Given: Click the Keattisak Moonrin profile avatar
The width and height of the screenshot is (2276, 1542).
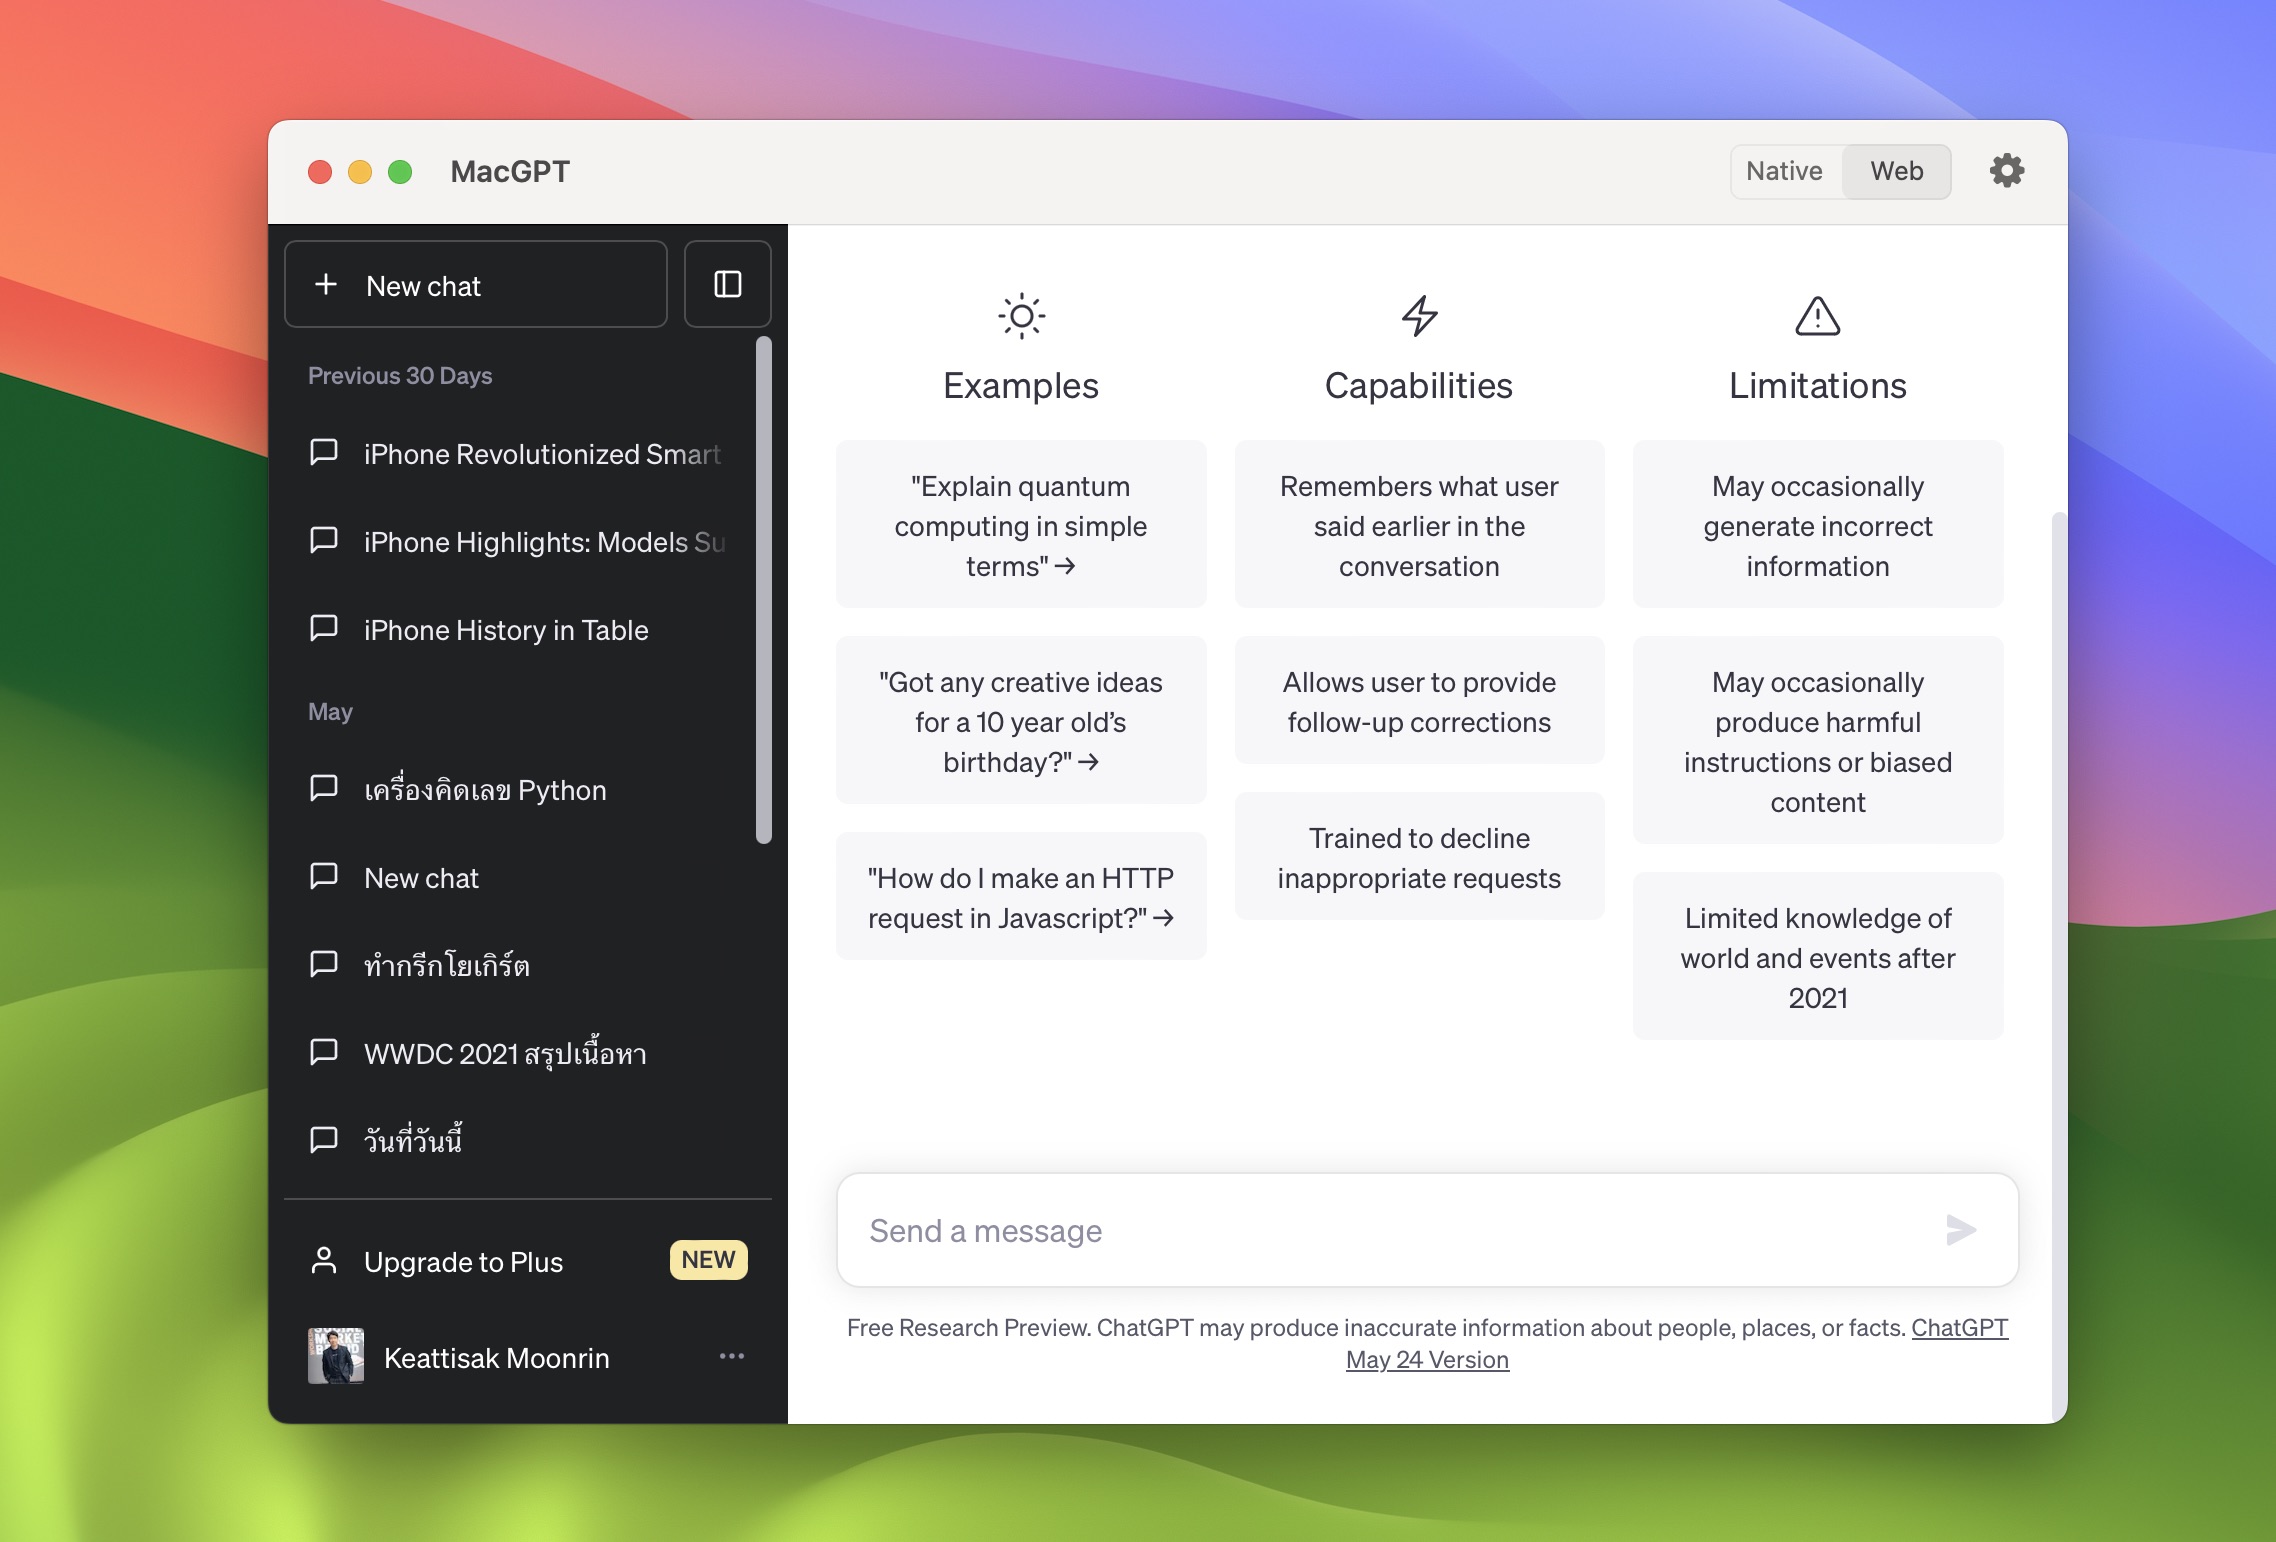Looking at the screenshot, I should click(x=336, y=1357).
